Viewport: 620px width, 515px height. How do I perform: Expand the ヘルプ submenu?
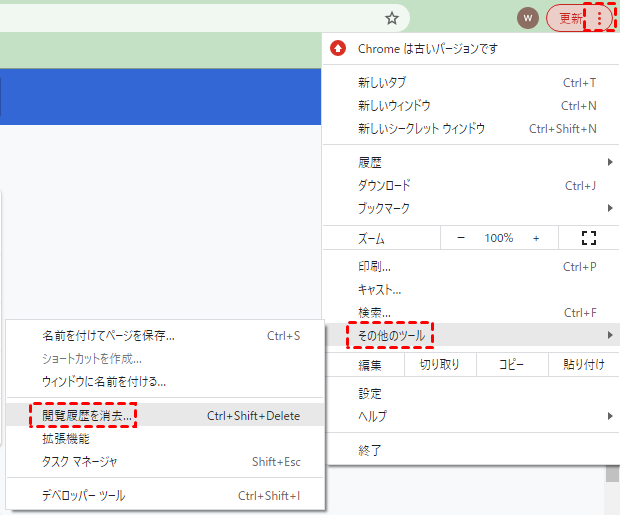[x=471, y=416]
